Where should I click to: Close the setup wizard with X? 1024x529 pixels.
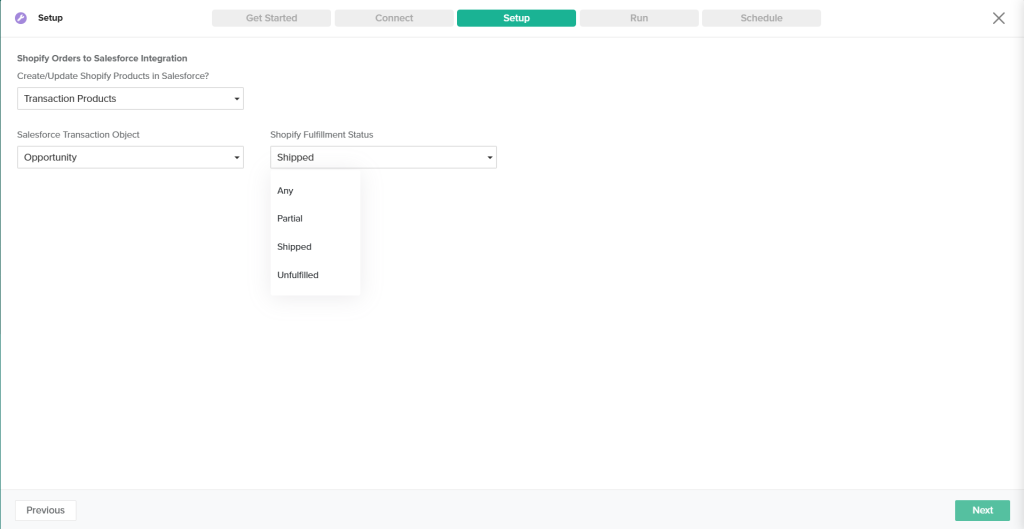pos(999,18)
